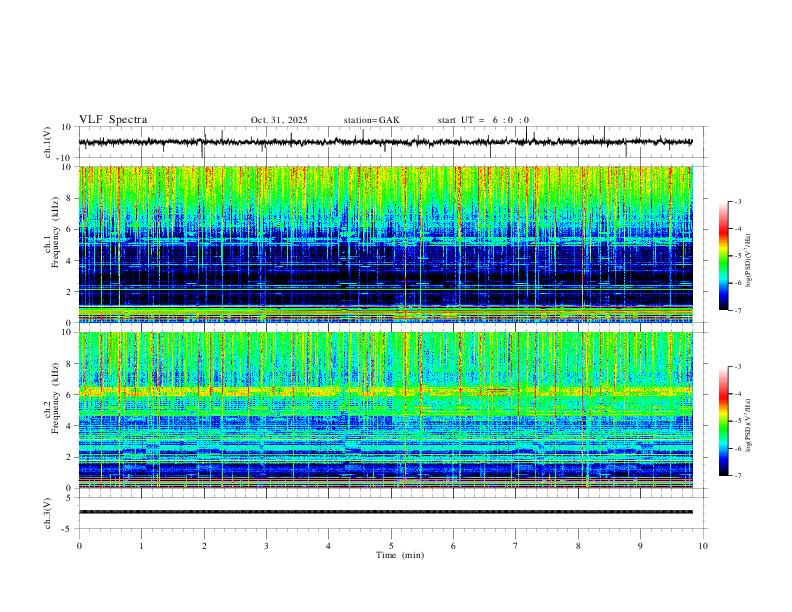
Task: Click the time axis tick label '1'
Action: tap(141, 546)
